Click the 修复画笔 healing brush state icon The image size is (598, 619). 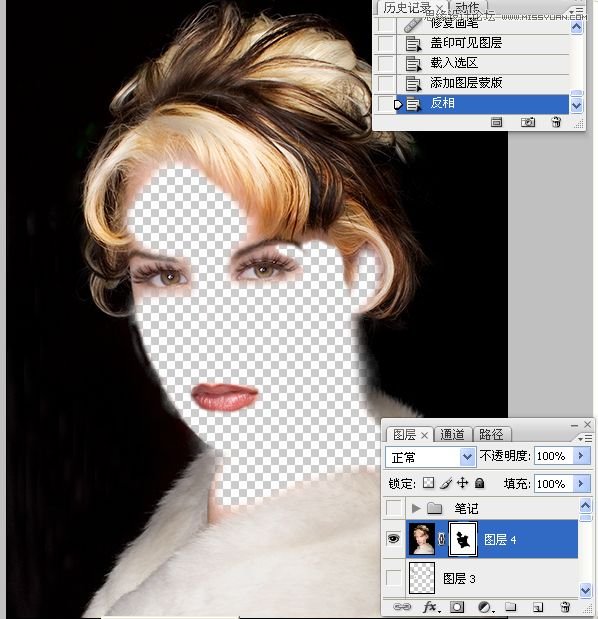coord(412,24)
